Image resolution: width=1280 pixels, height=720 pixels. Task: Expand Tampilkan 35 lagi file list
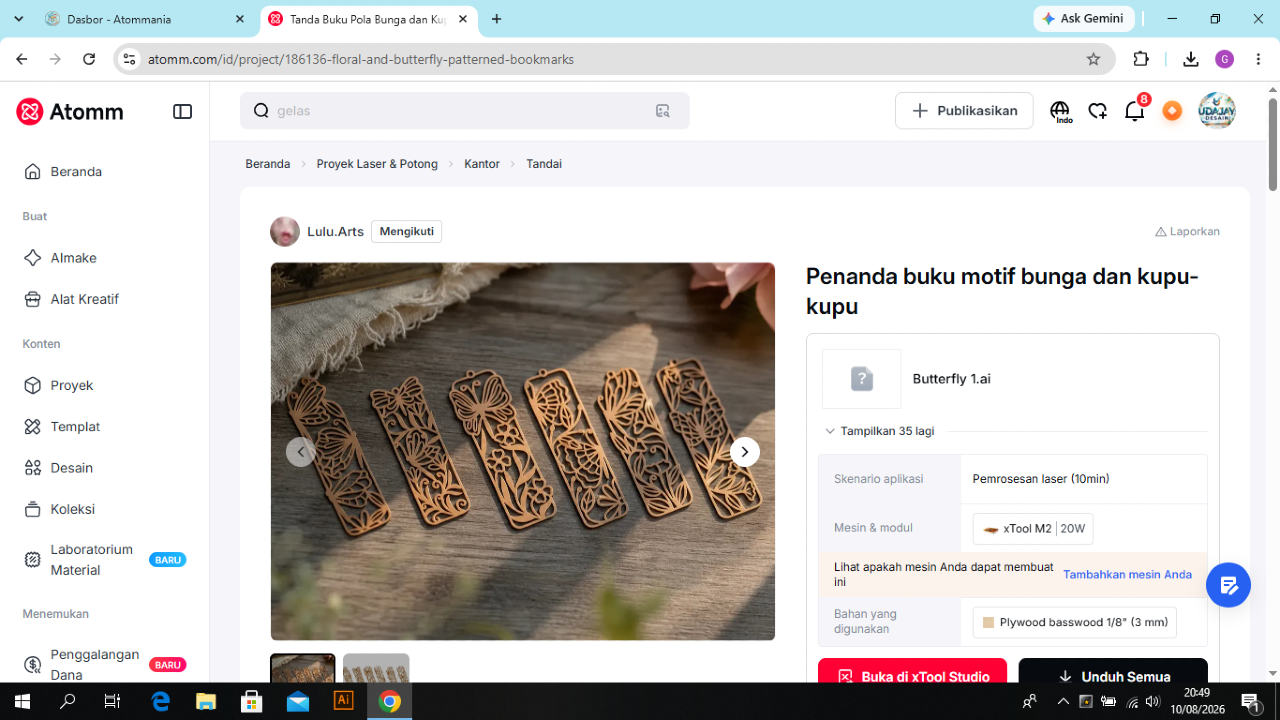(880, 431)
